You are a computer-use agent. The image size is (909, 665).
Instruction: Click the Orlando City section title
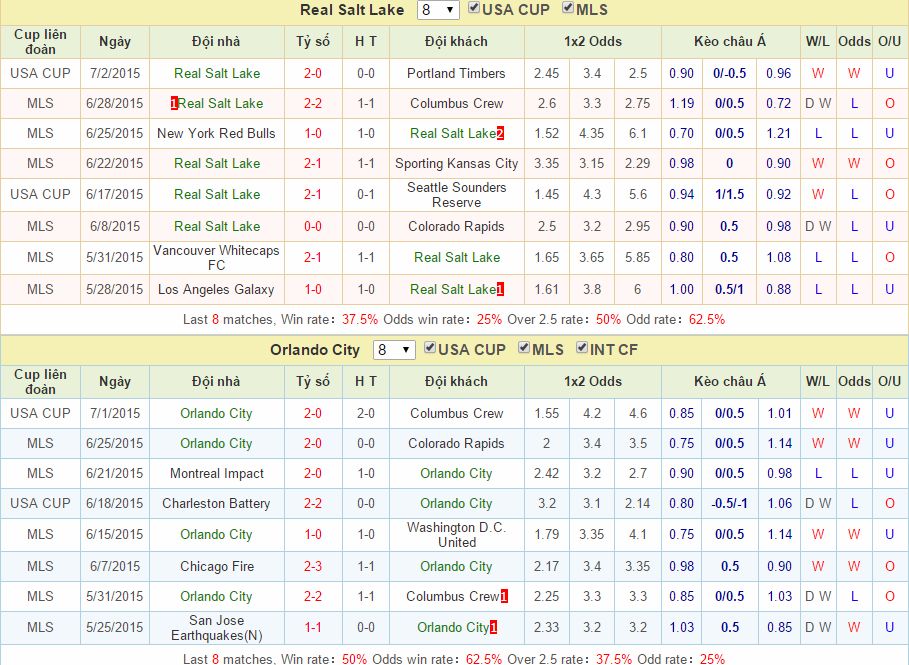315,350
